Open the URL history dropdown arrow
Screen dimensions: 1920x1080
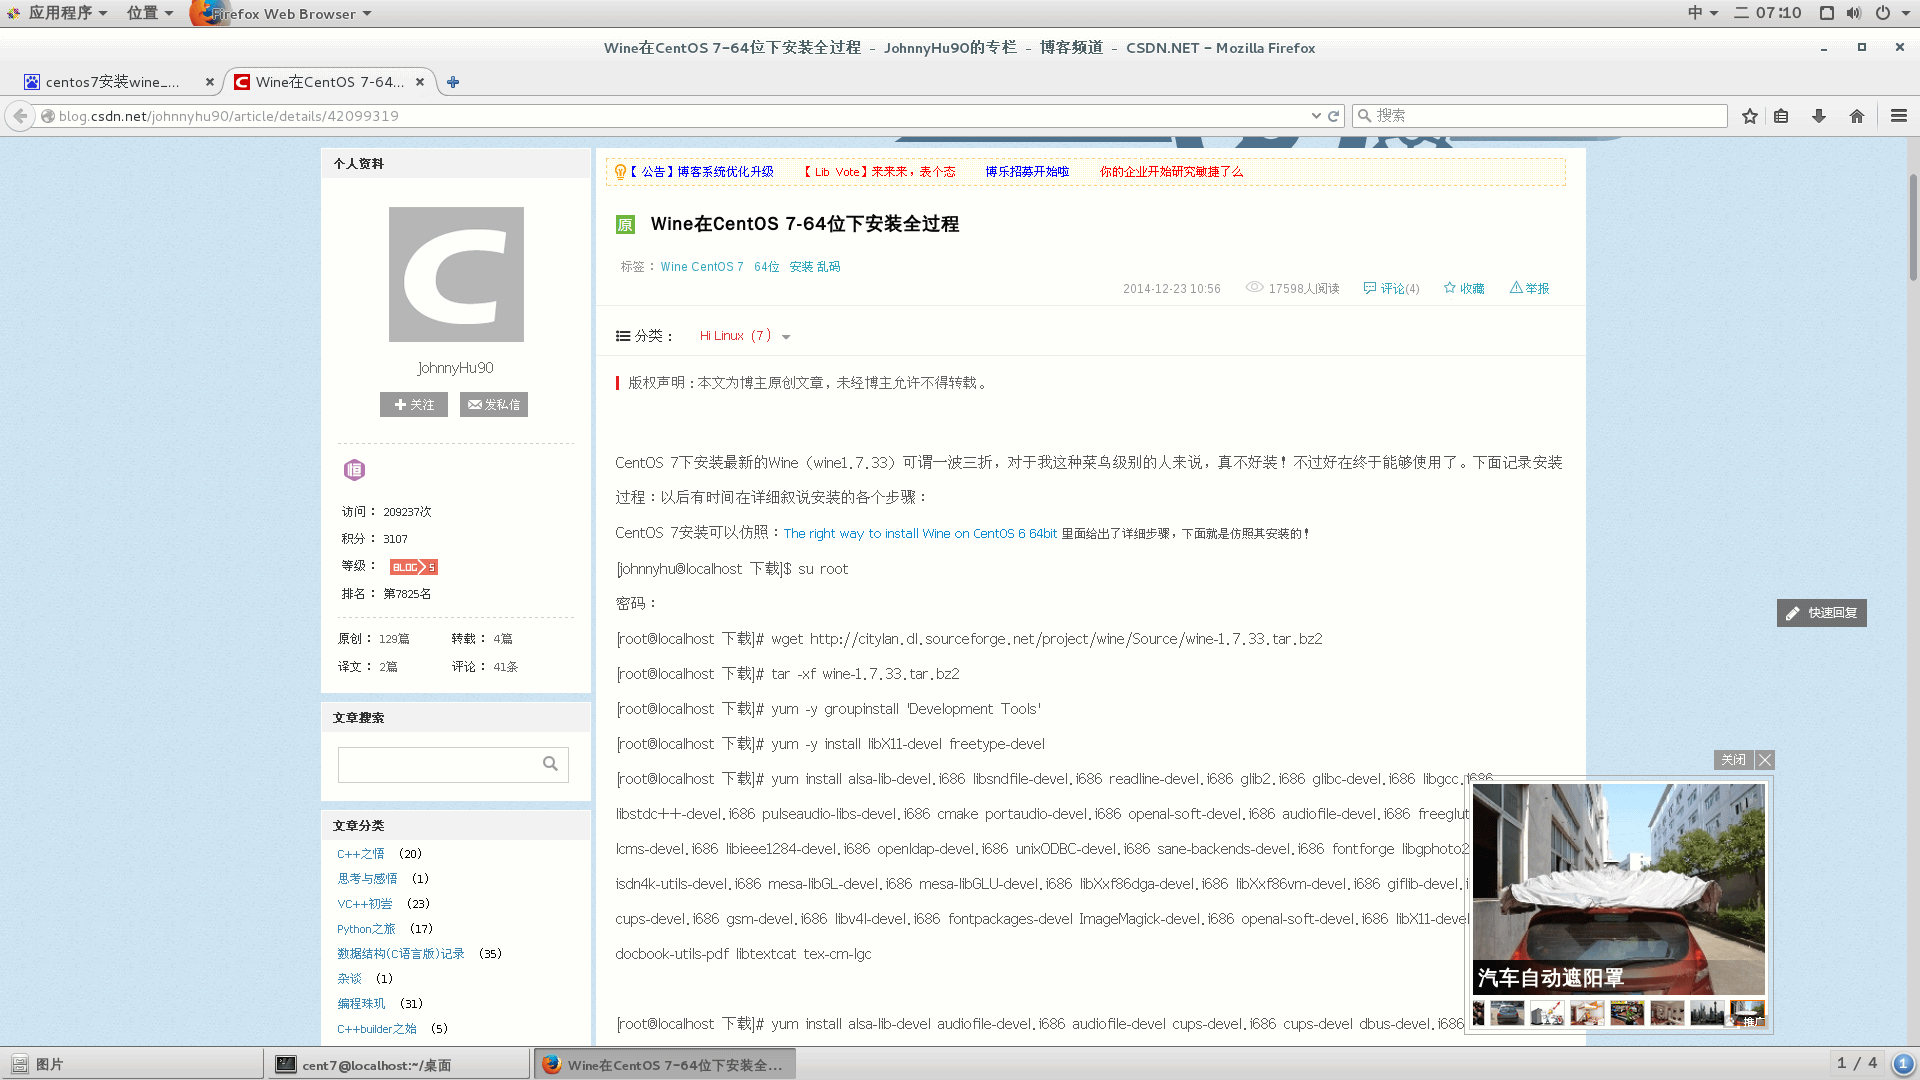pyautogui.click(x=1316, y=116)
